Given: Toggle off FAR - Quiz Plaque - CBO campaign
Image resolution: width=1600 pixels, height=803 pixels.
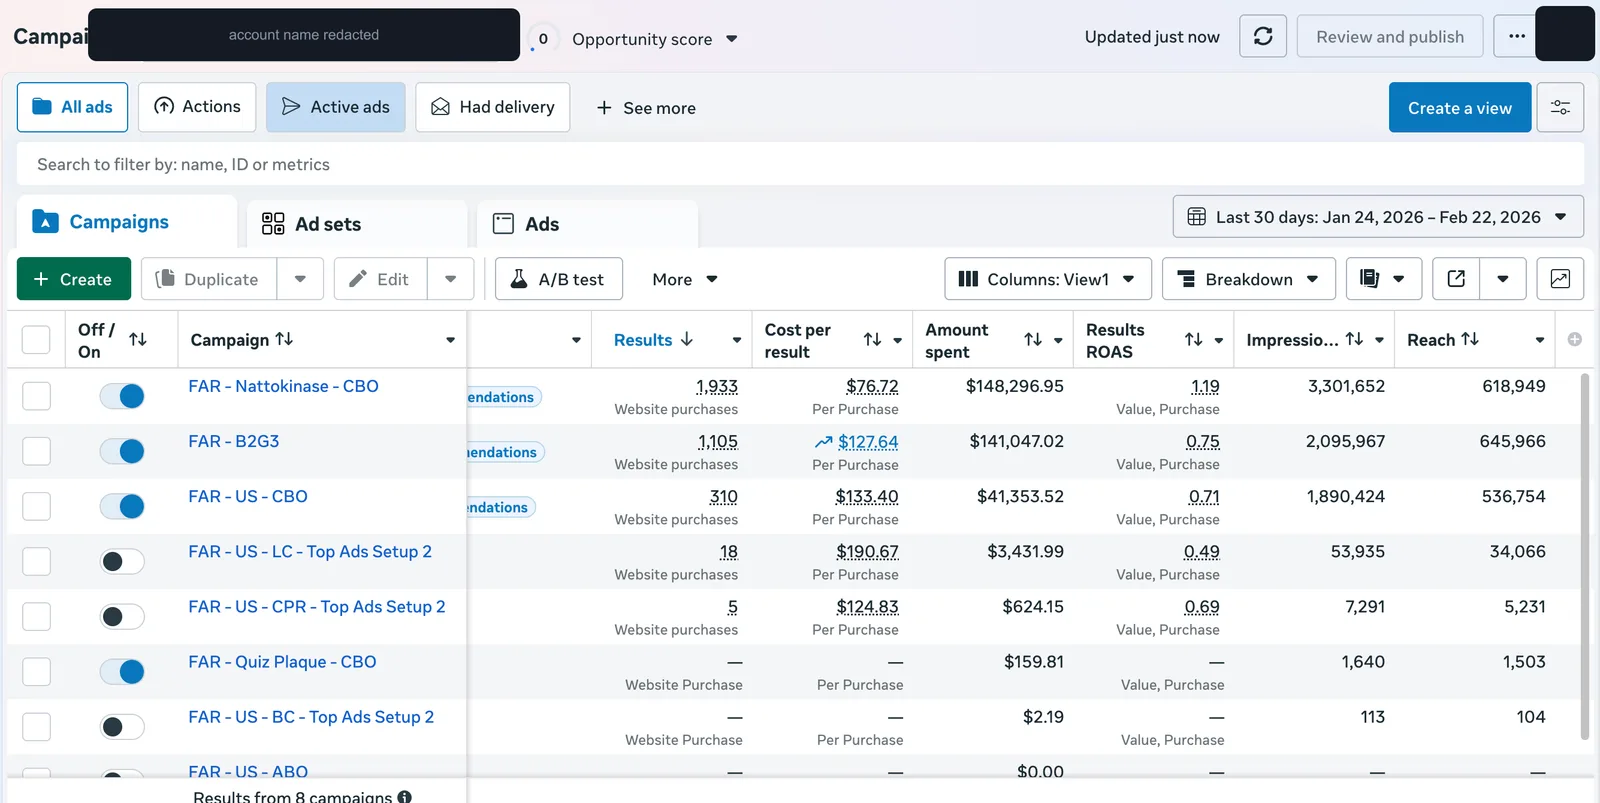Looking at the screenshot, I should pyautogui.click(x=122, y=671).
